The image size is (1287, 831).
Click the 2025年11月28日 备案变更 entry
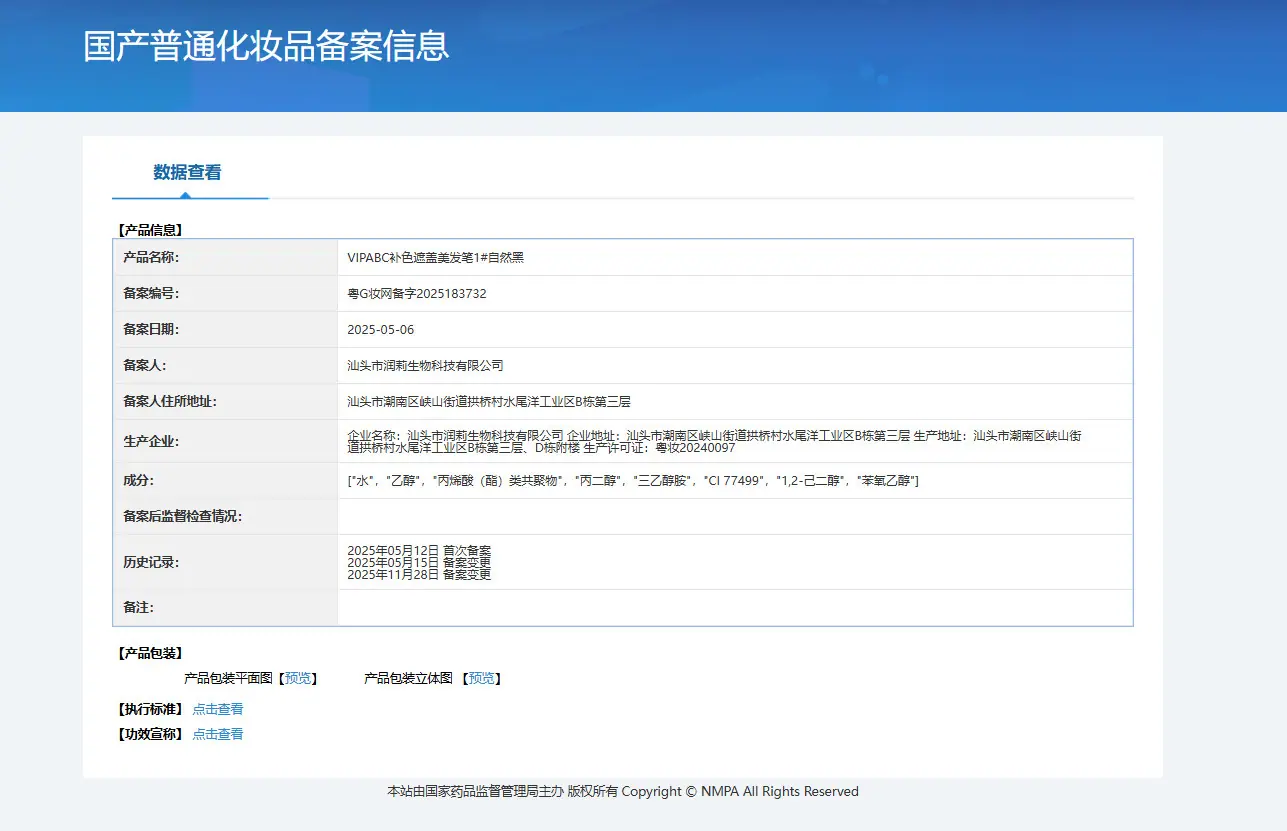click(x=419, y=574)
